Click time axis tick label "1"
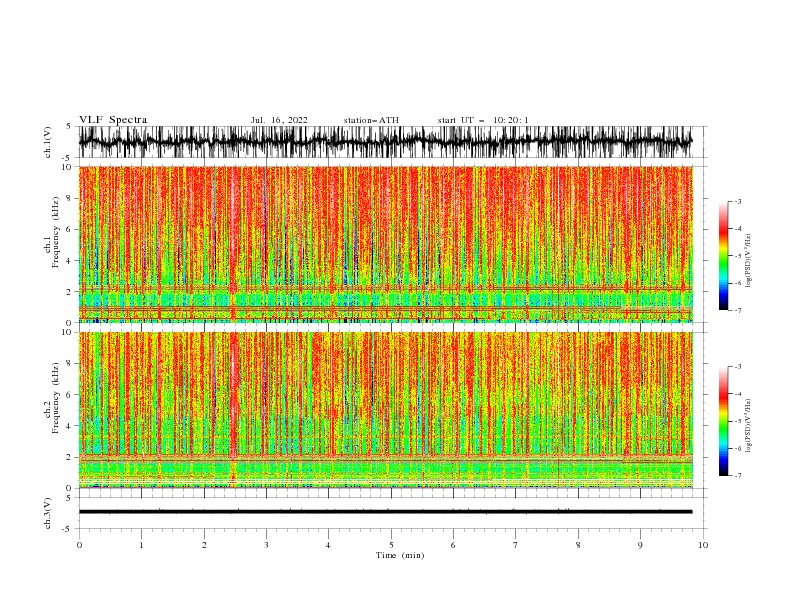 (x=141, y=545)
